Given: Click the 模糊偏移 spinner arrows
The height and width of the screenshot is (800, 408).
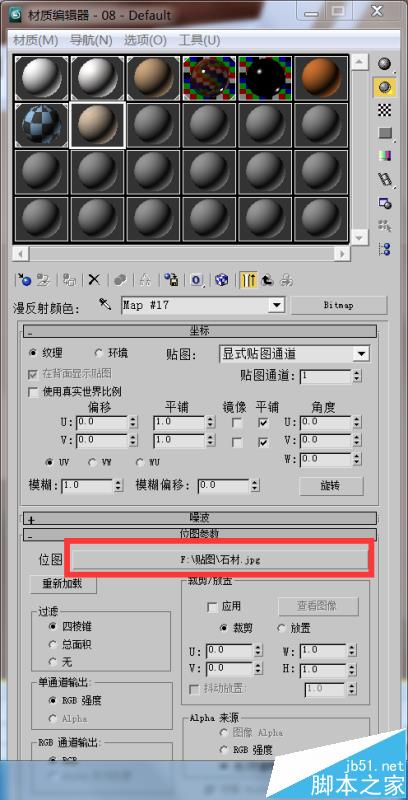Looking at the screenshot, I should click(x=255, y=486).
